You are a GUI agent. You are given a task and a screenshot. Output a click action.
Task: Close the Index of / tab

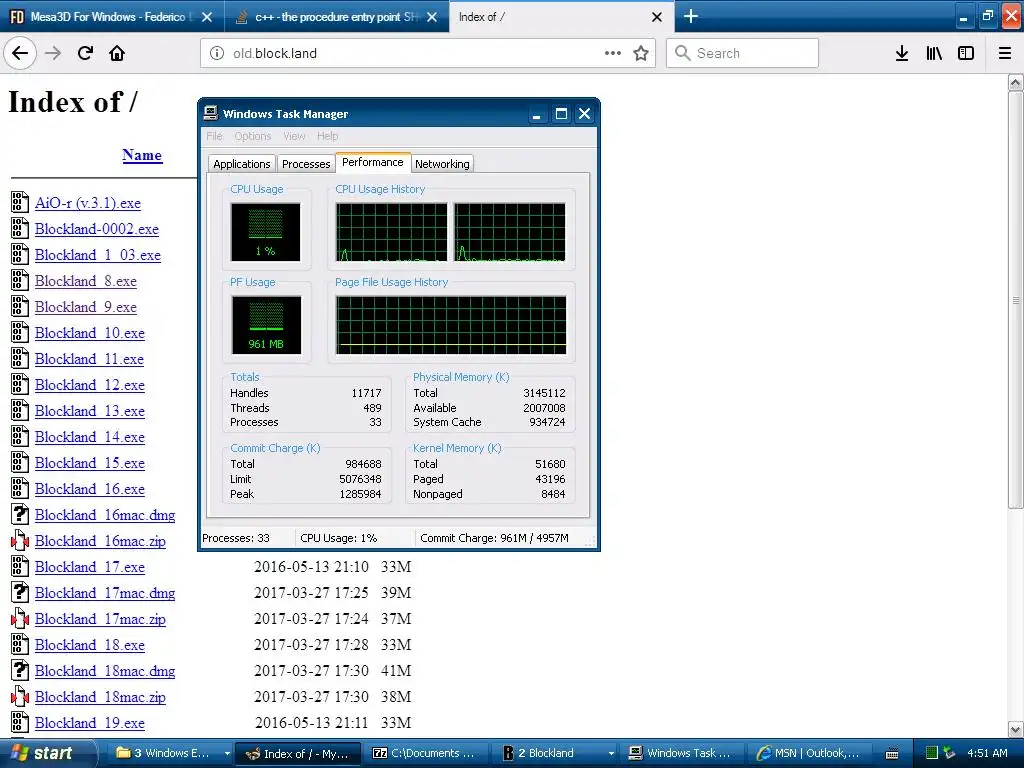657,17
